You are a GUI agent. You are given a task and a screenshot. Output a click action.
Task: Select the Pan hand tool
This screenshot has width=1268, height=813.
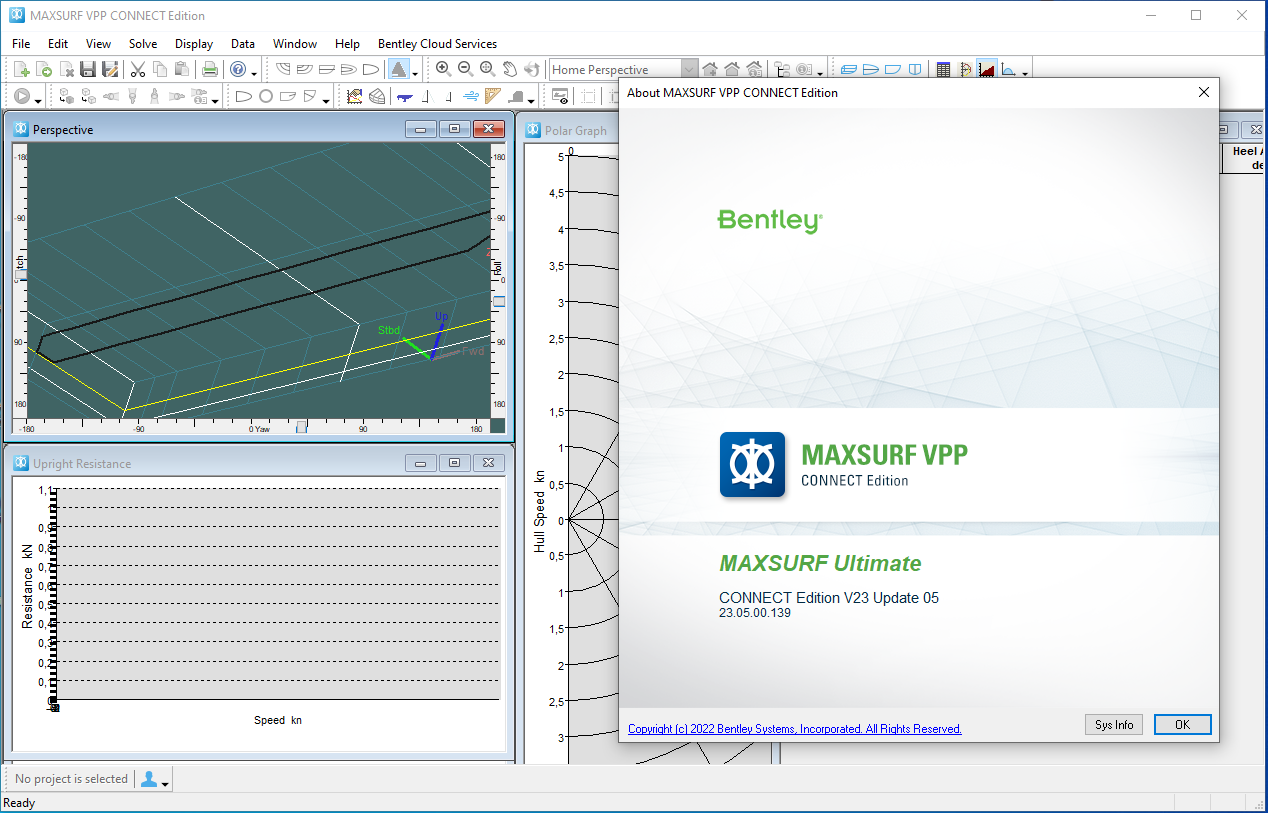pyautogui.click(x=509, y=68)
